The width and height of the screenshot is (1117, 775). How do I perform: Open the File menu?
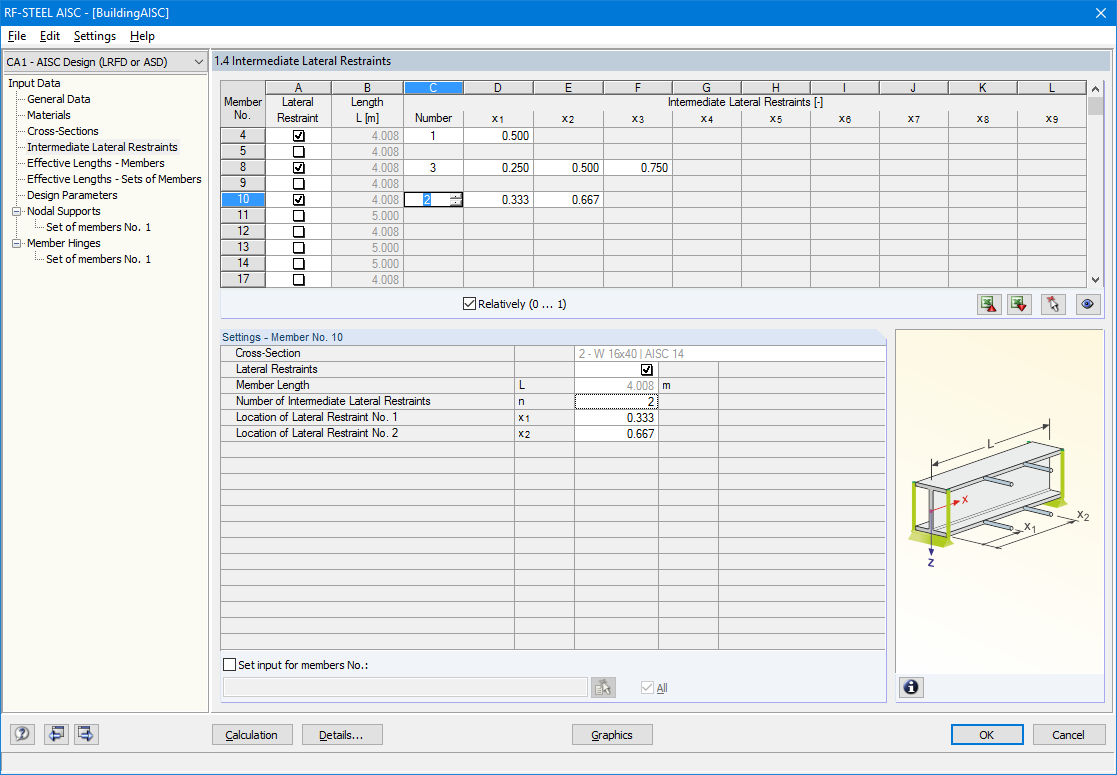pos(17,36)
